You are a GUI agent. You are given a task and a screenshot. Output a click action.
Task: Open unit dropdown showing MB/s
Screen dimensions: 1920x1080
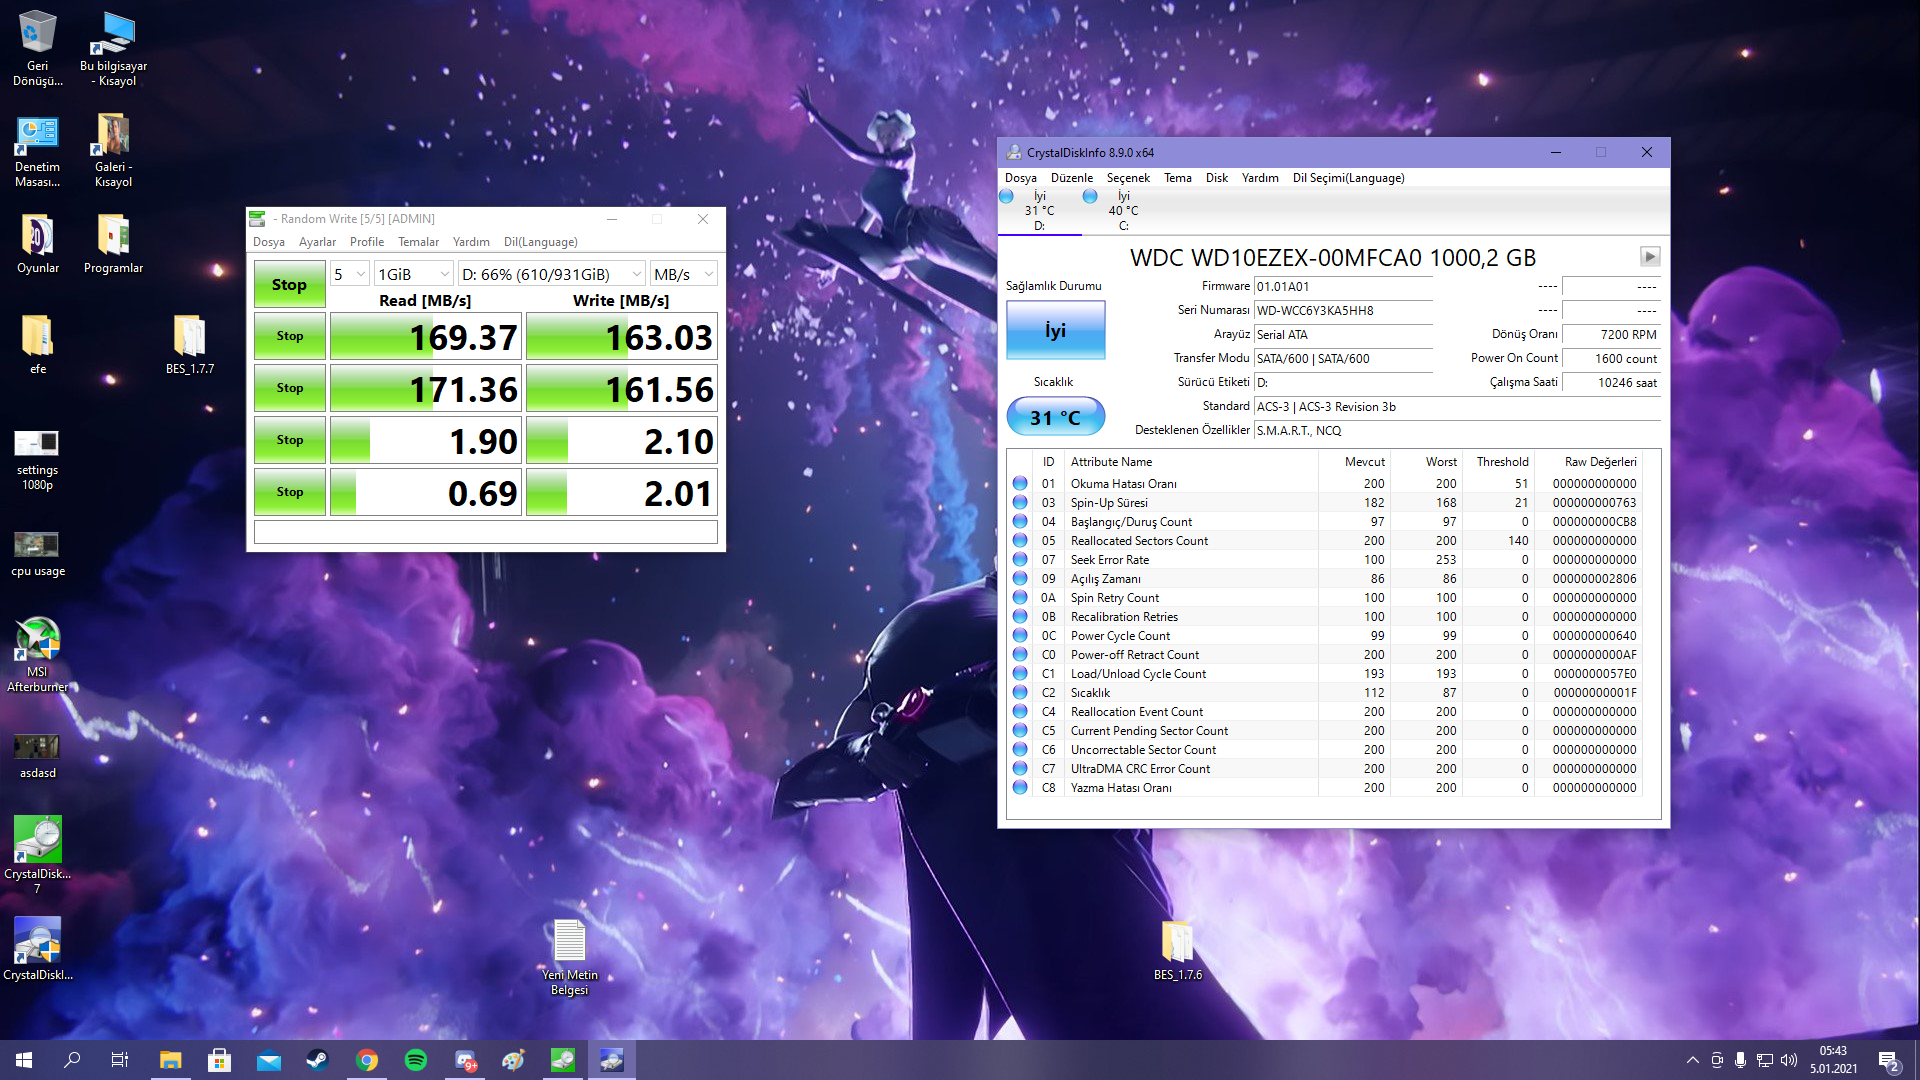tap(684, 274)
